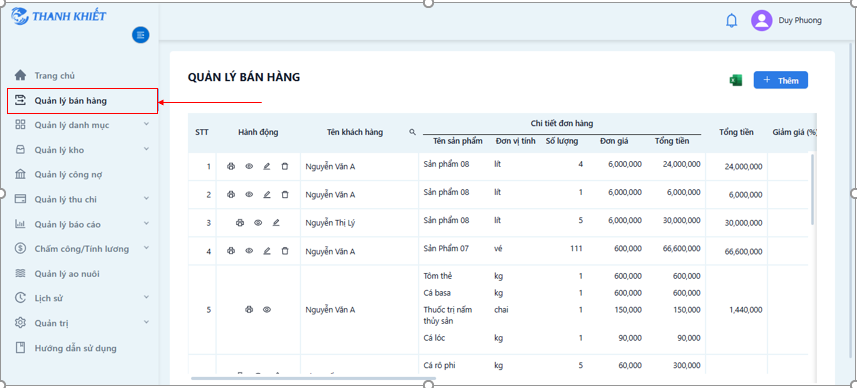Image resolution: width=857 pixels, height=388 pixels.
Task: Expand the Quản lý danh mục chevron
Action: [x=146, y=124]
